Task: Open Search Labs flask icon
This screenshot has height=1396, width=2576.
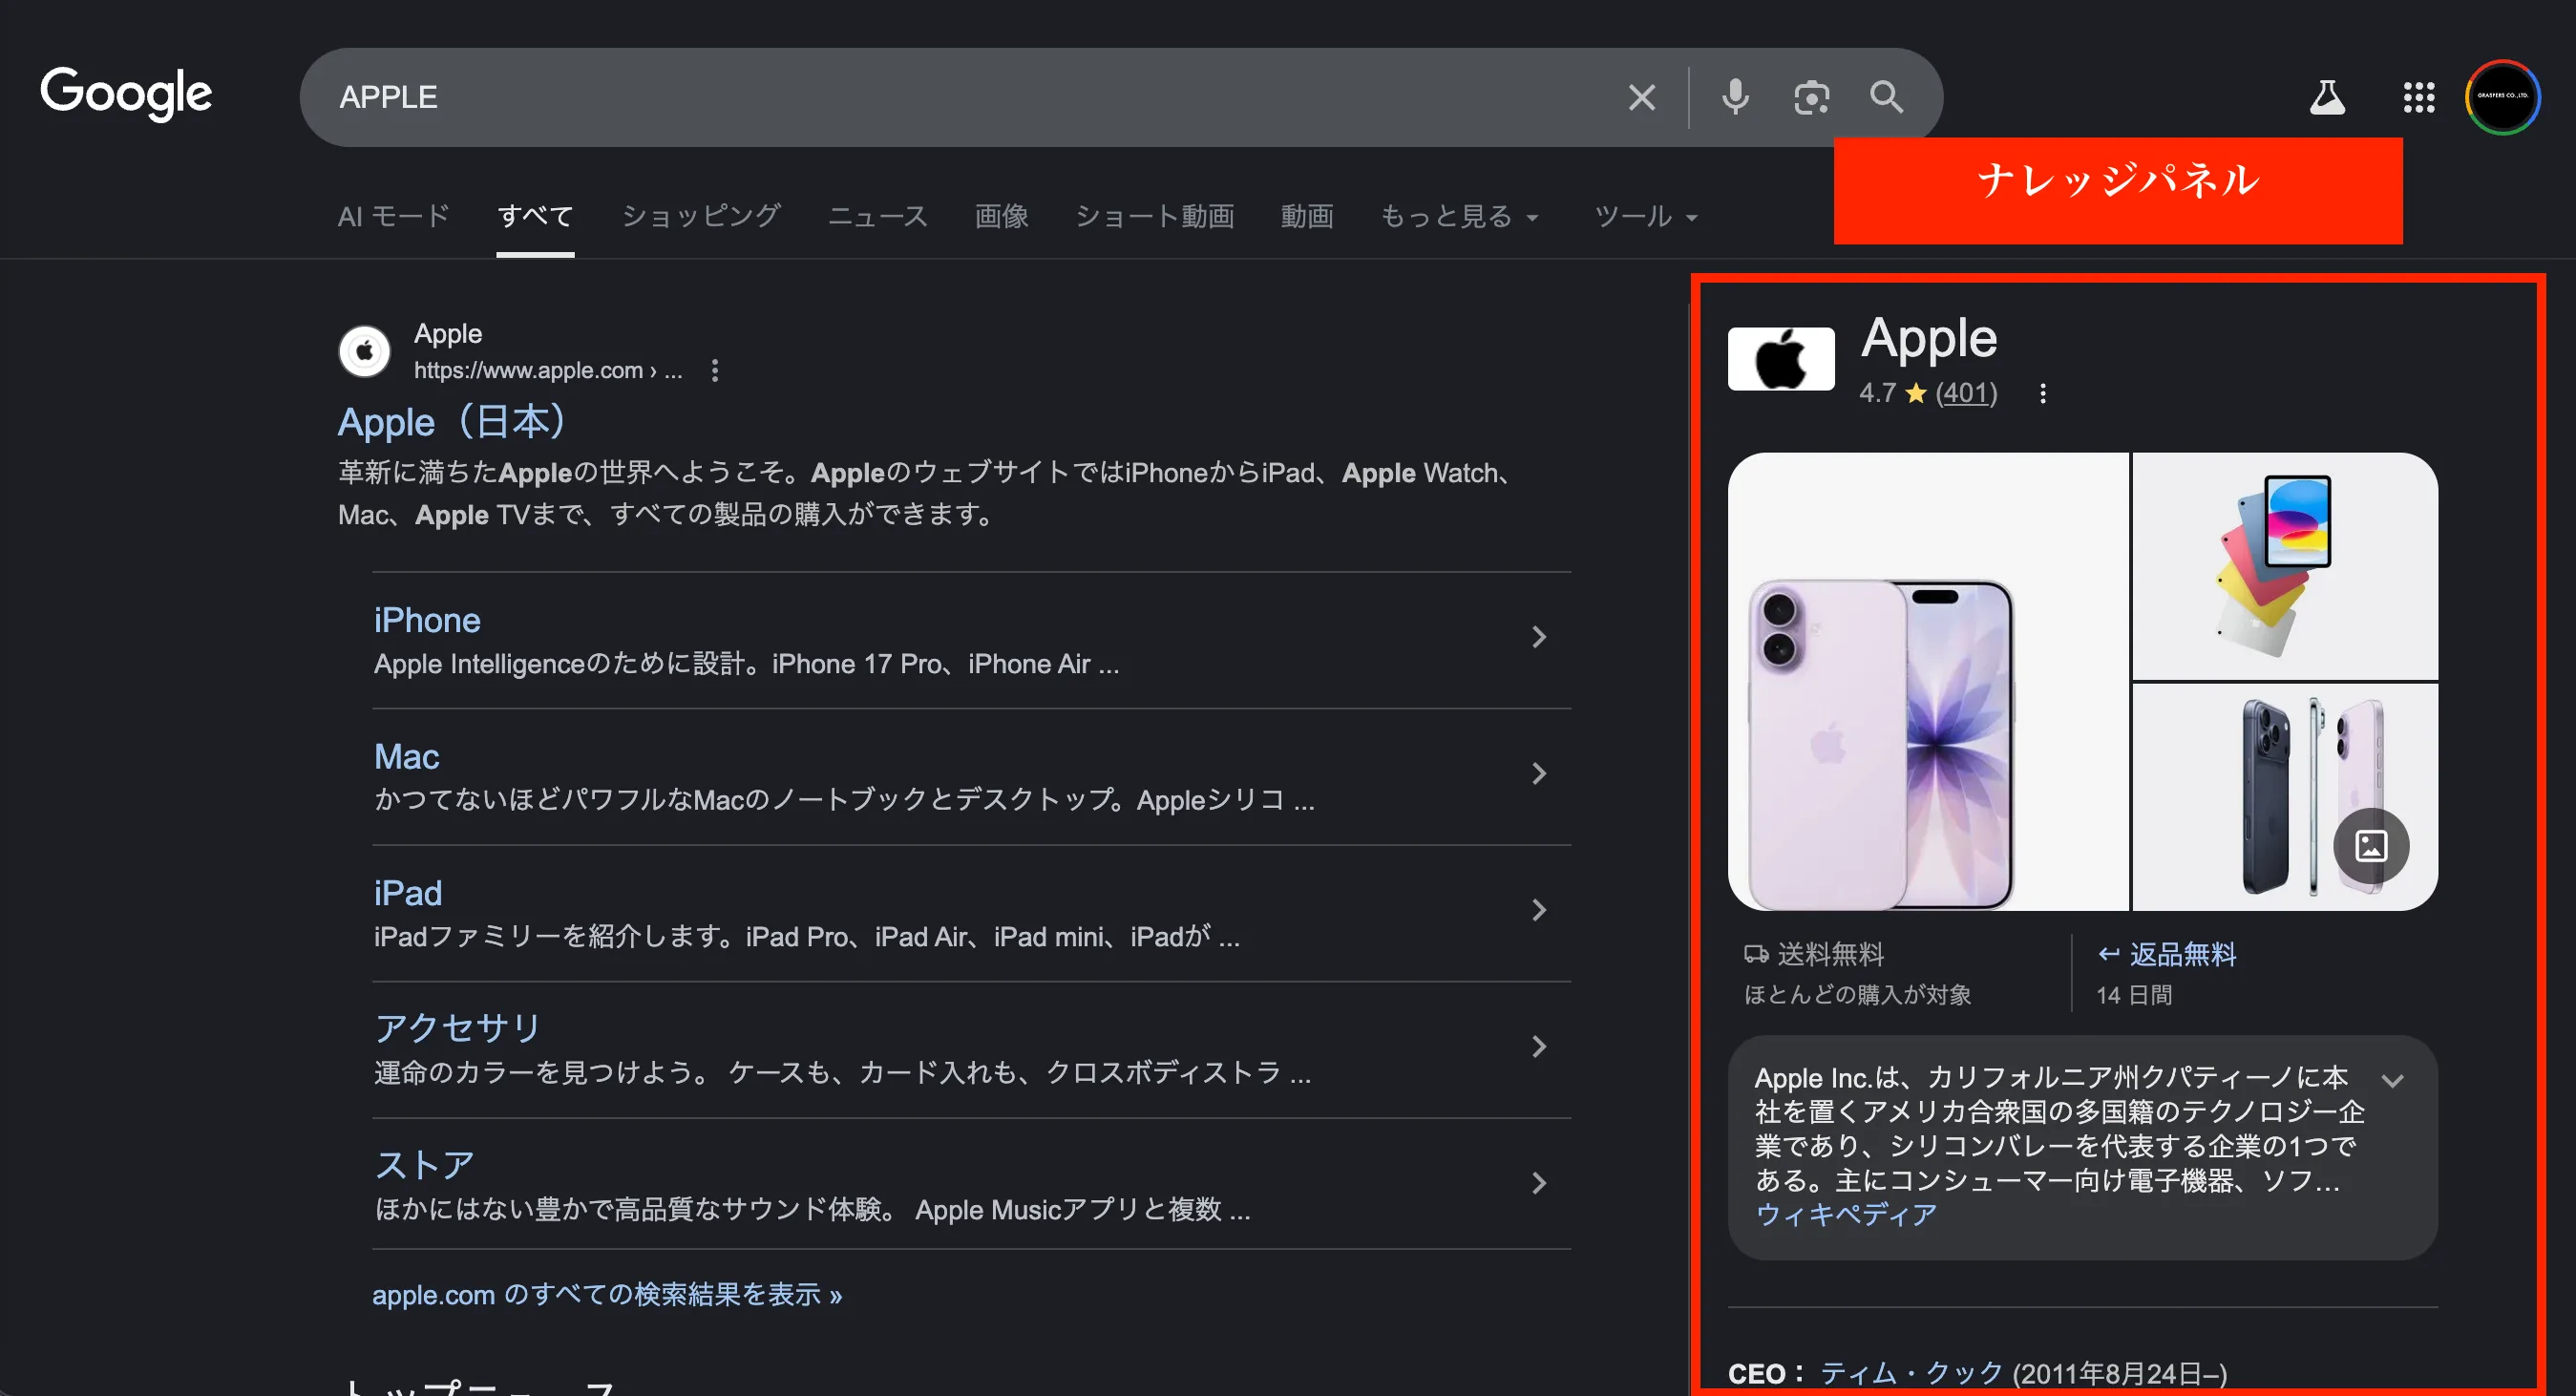Action: [2326, 97]
